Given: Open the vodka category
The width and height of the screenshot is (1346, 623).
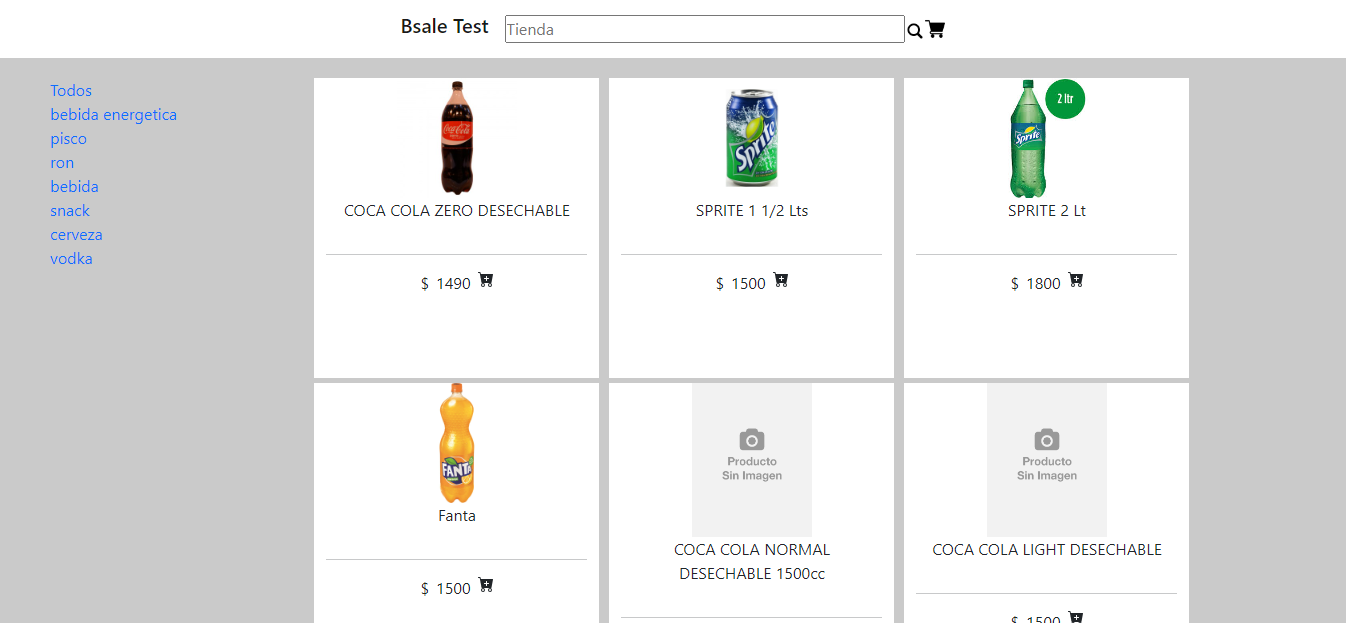Looking at the screenshot, I should tap(71, 258).
